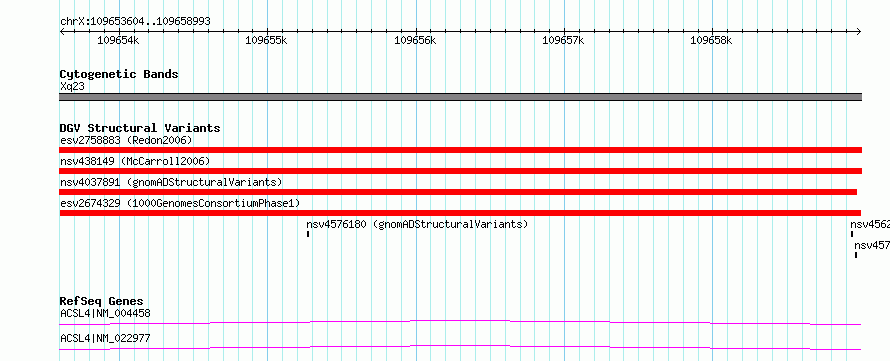Click the right arrowhead of the ruler

pos(859,32)
